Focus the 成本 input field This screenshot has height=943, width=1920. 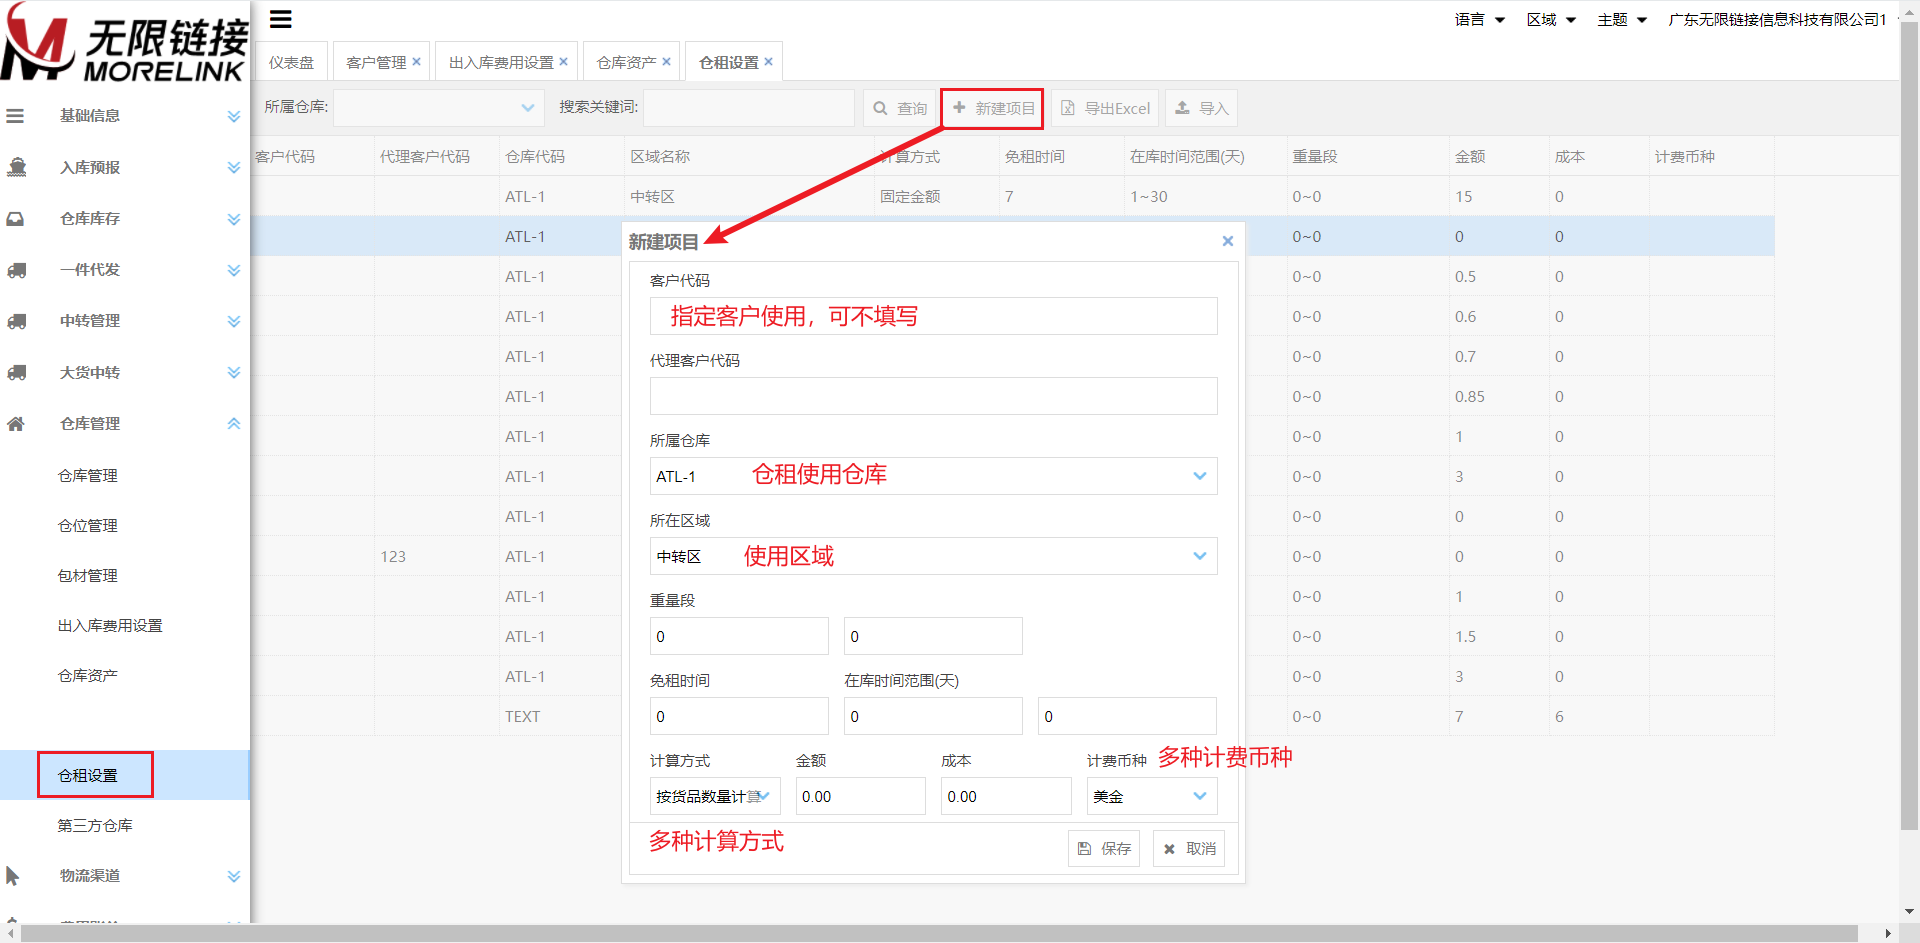[1006, 796]
